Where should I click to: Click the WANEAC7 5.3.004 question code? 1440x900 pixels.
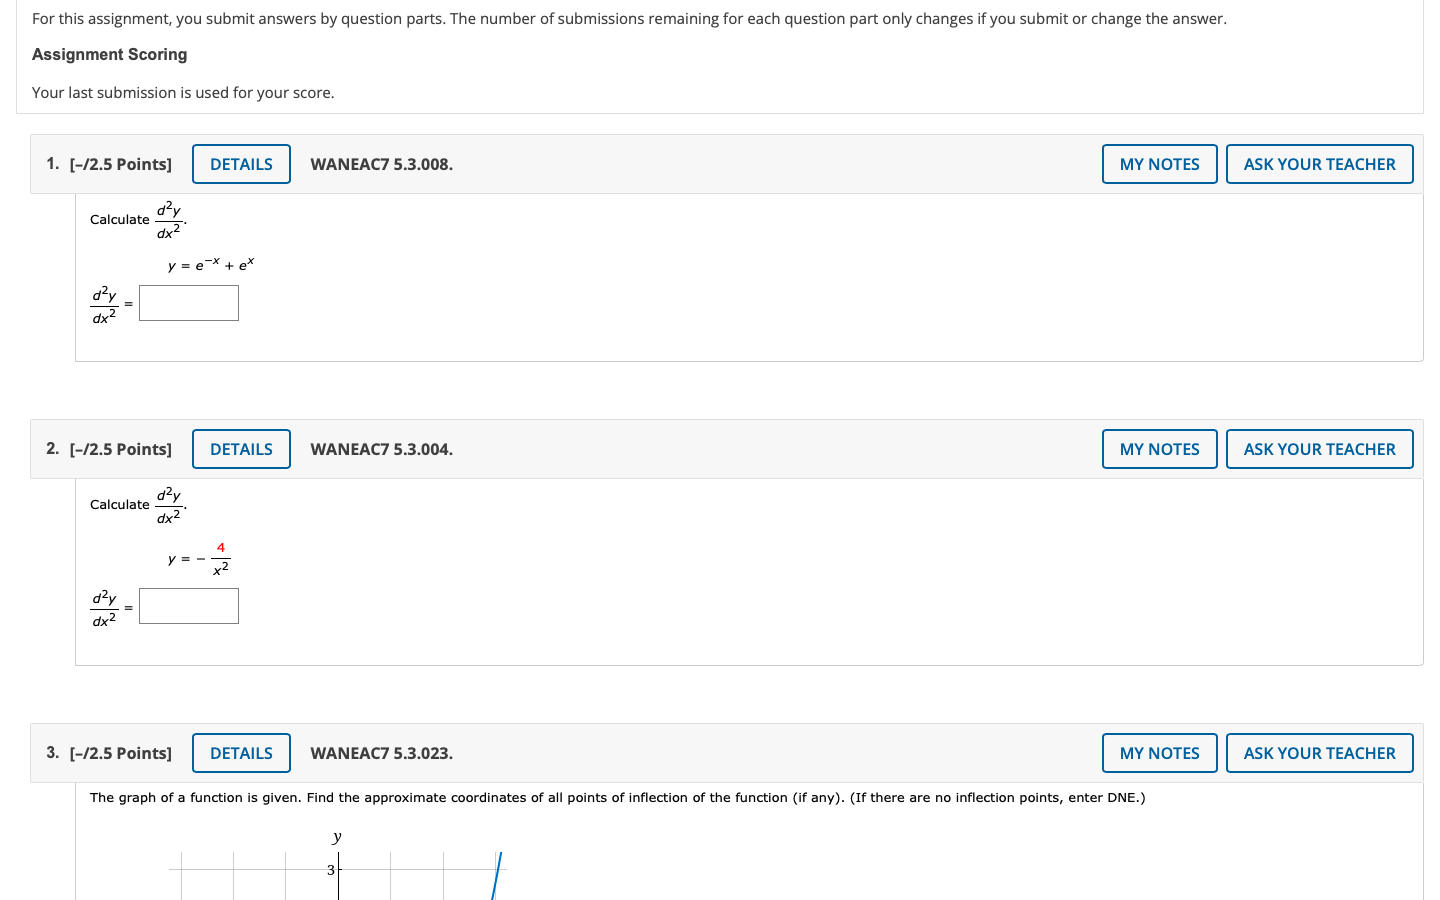(381, 449)
